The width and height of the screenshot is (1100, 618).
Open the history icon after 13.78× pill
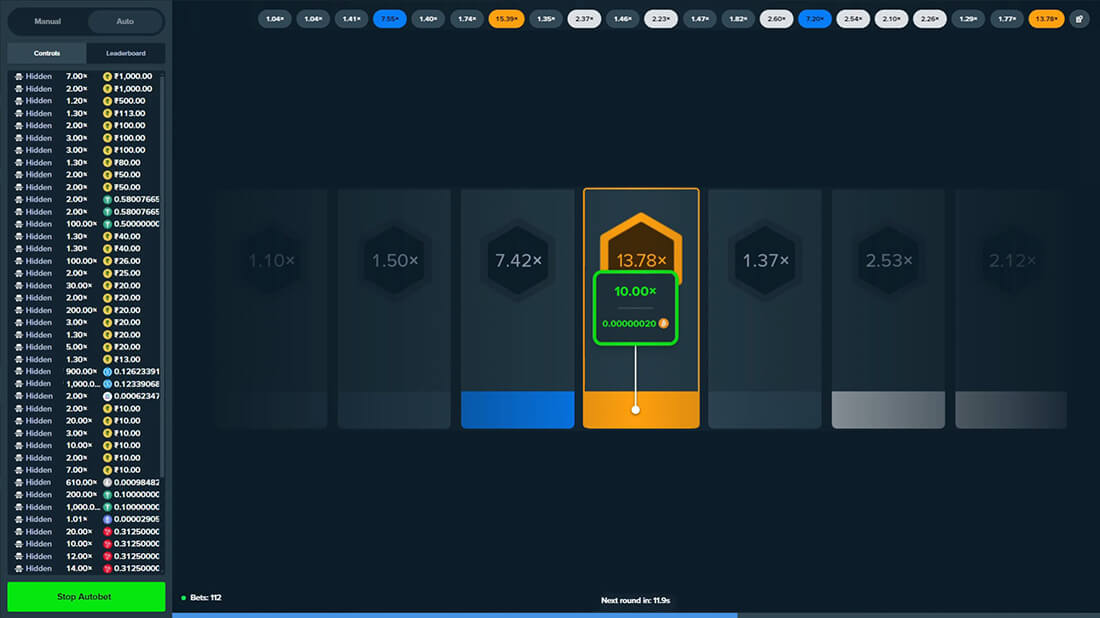coord(1079,19)
